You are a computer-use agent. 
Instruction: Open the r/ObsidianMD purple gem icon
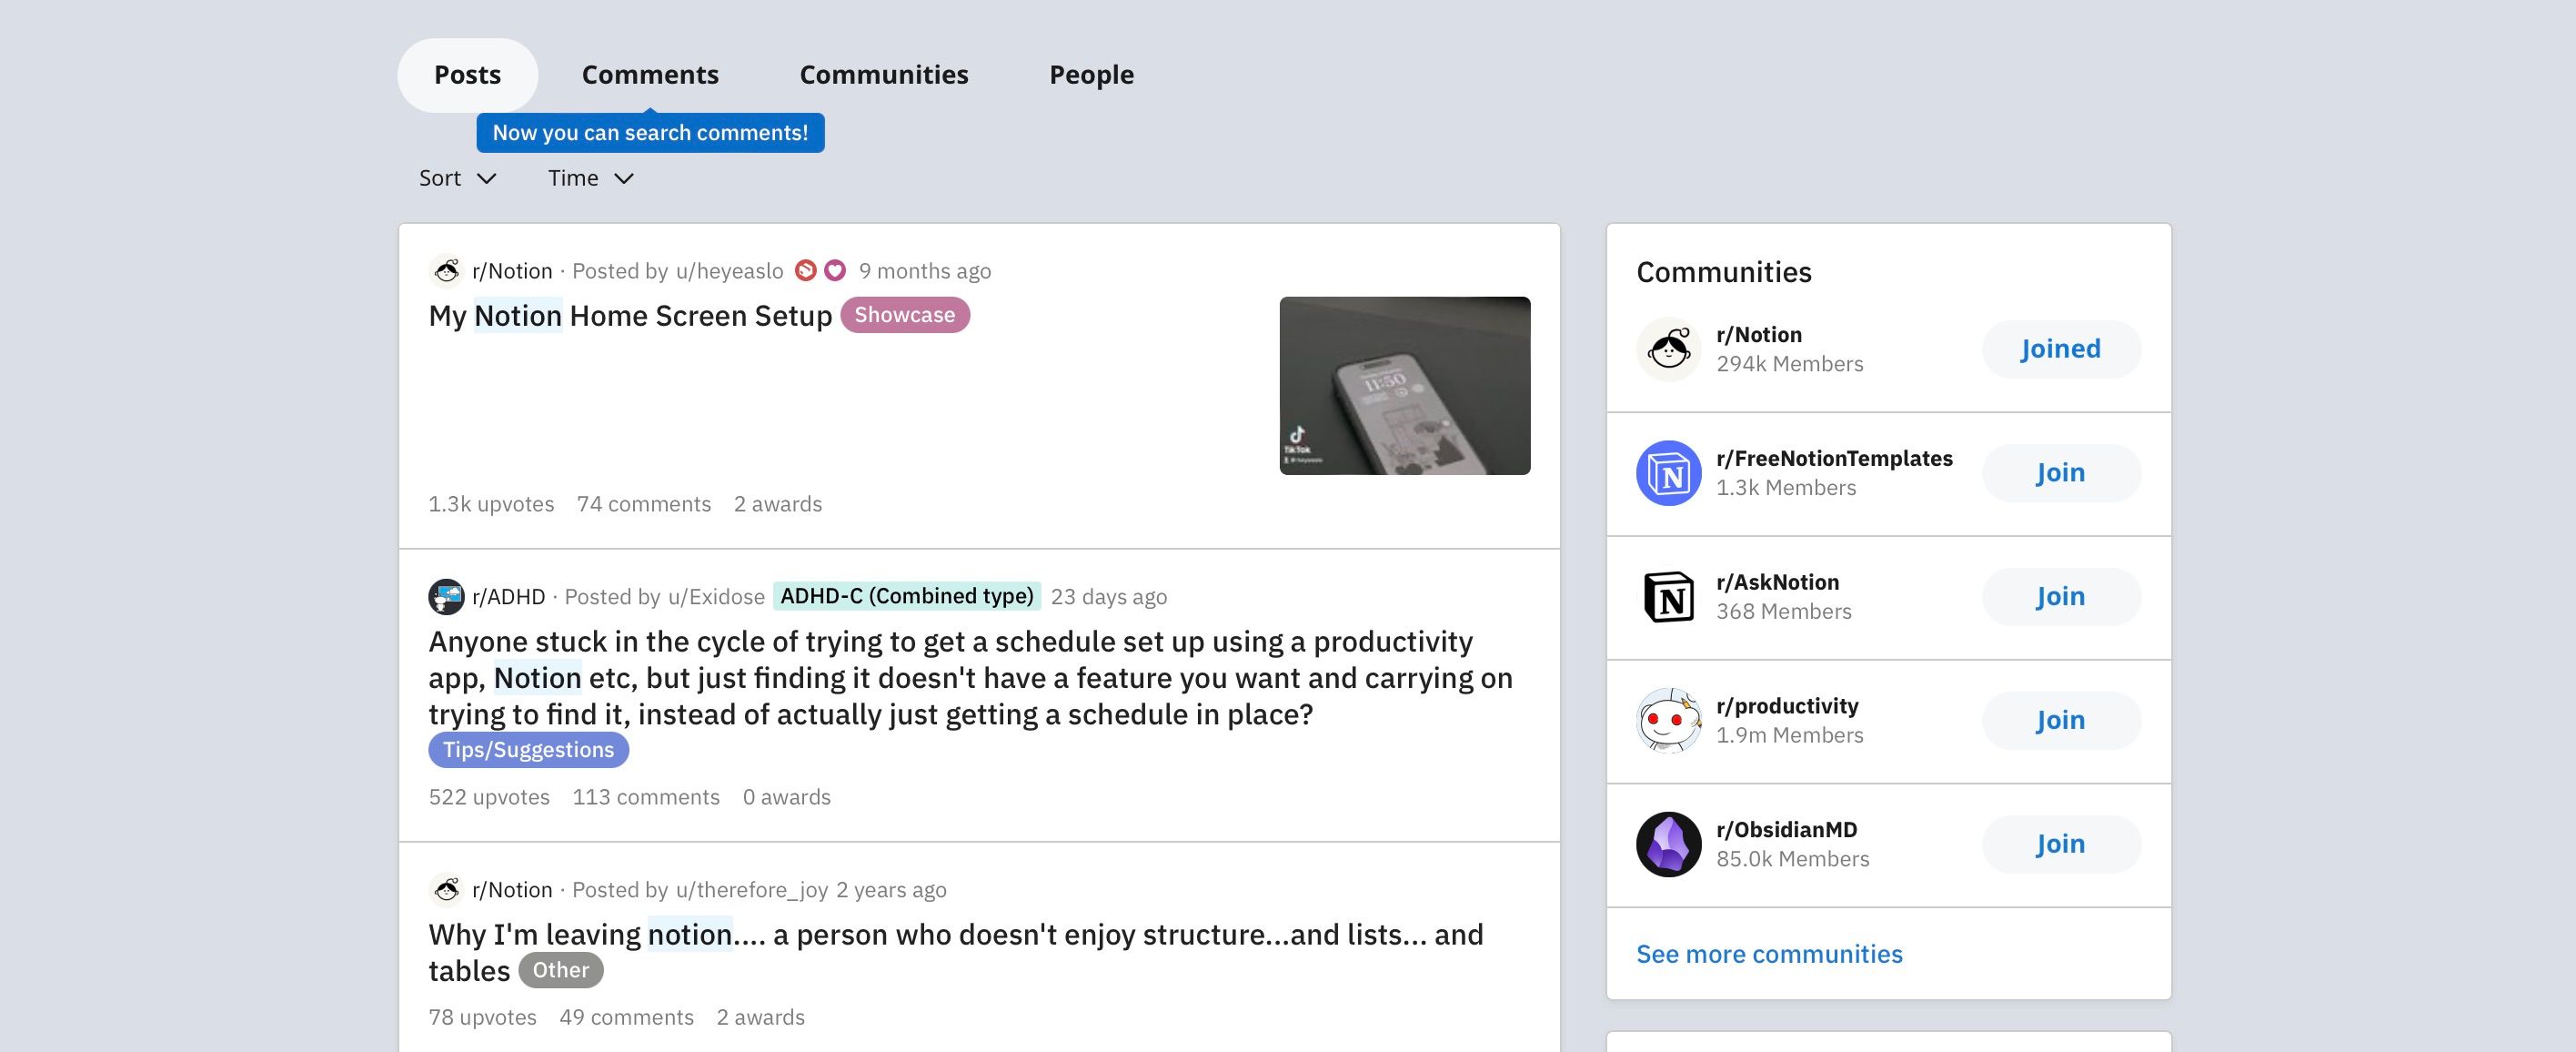click(1668, 844)
